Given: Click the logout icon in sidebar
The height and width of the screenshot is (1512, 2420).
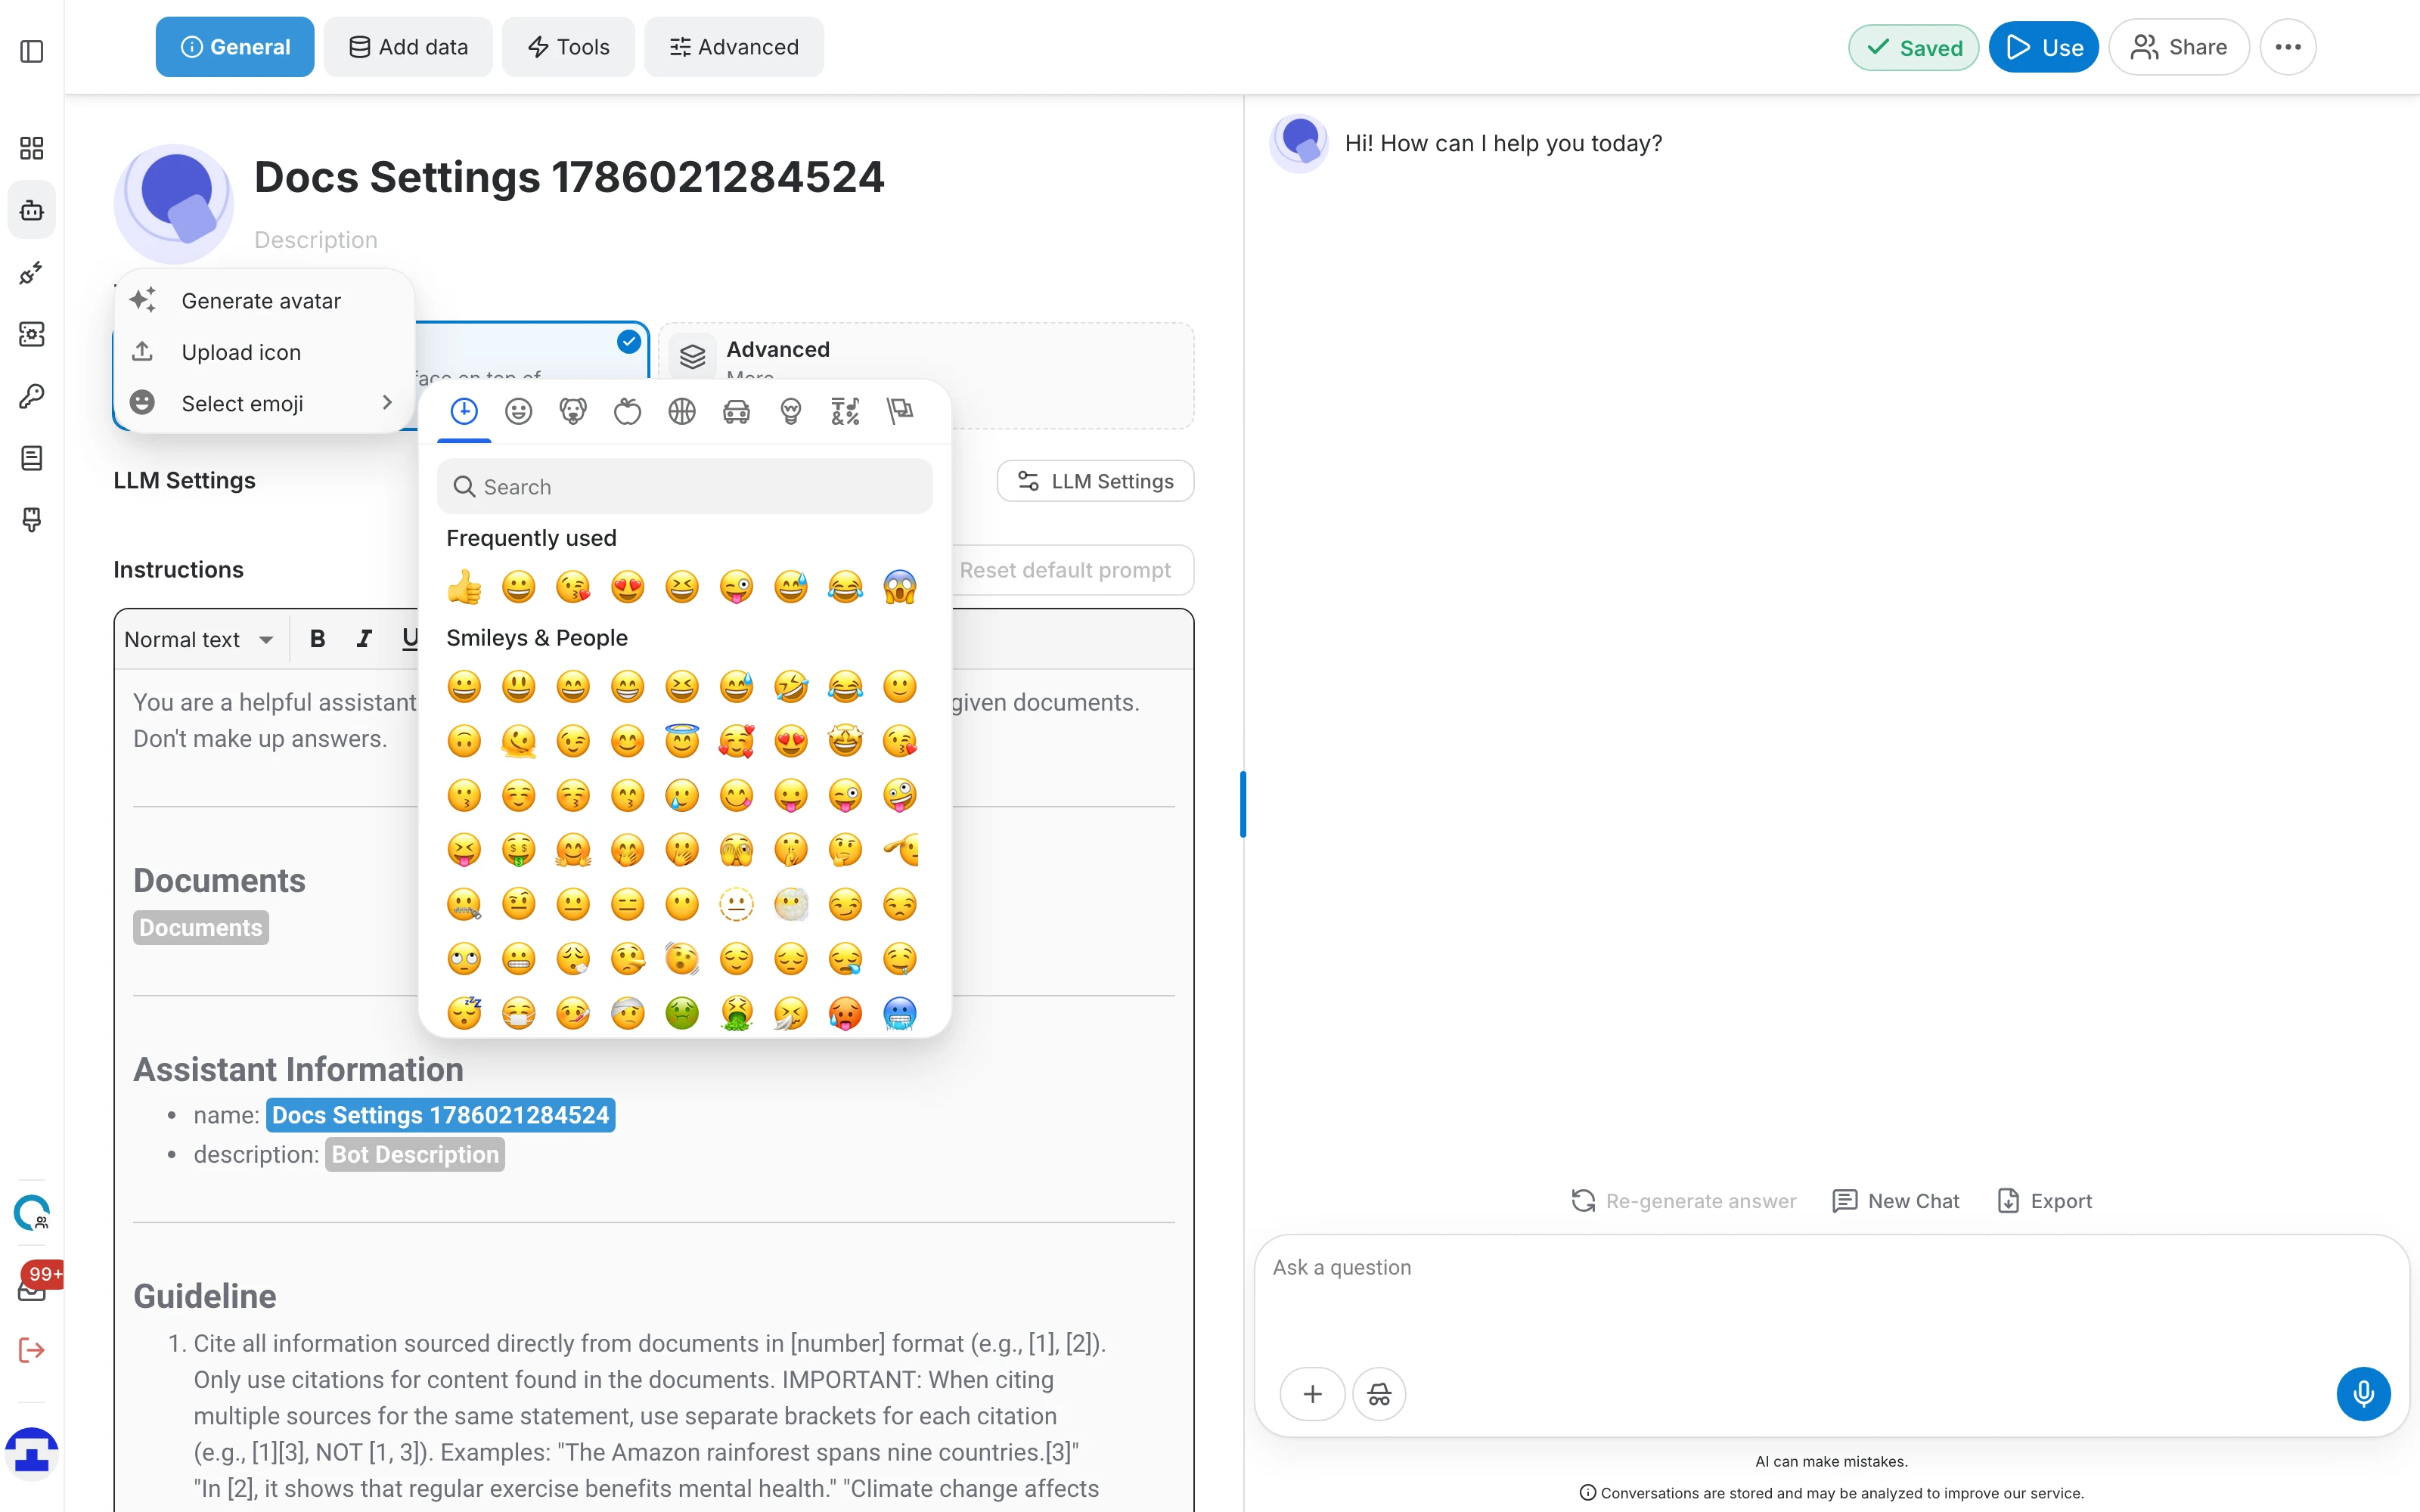Looking at the screenshot, I should pos(32,1351).
